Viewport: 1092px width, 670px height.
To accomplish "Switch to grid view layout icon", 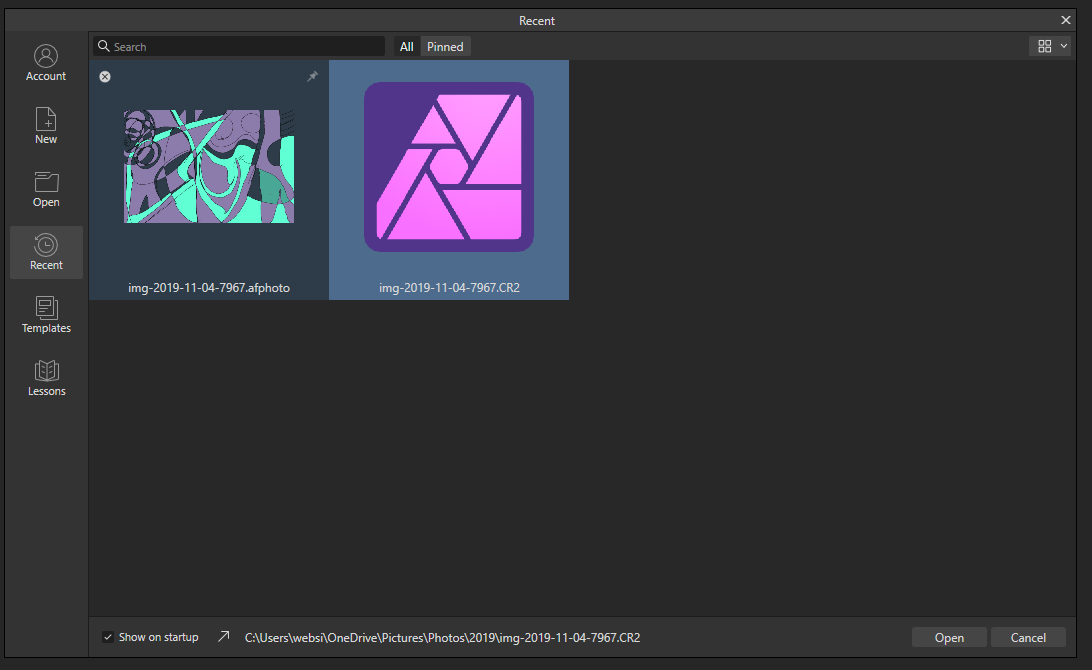I will (x=1045, y=46).
